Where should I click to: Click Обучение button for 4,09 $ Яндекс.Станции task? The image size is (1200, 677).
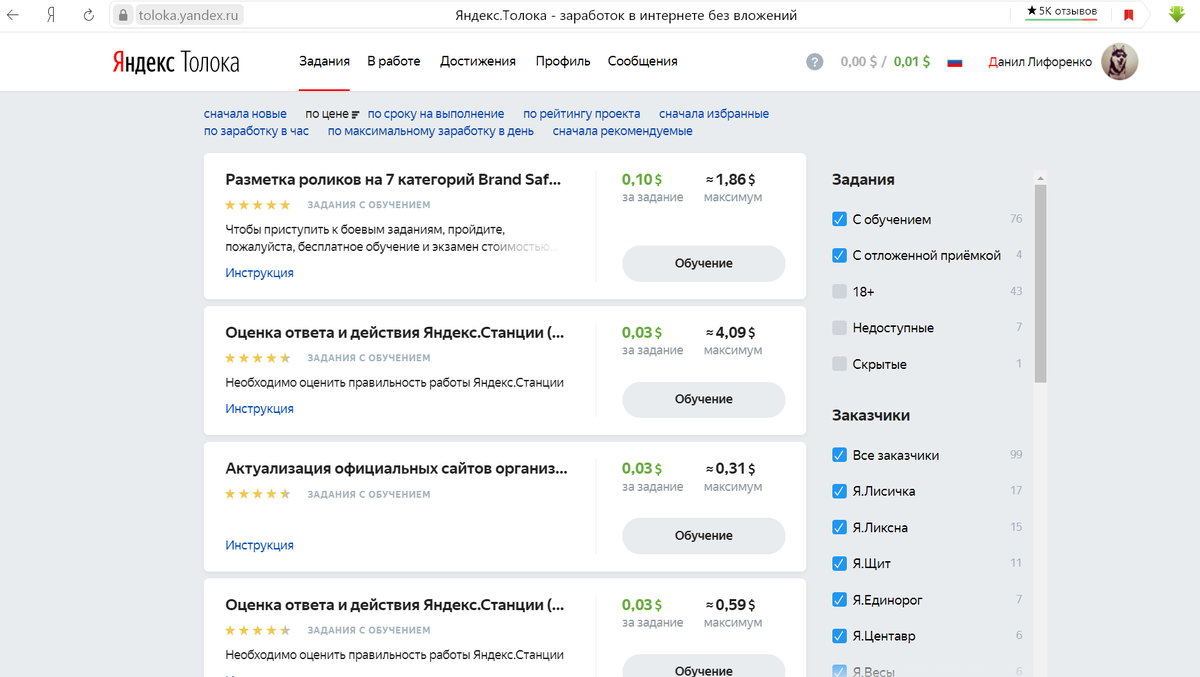(704, 399)
